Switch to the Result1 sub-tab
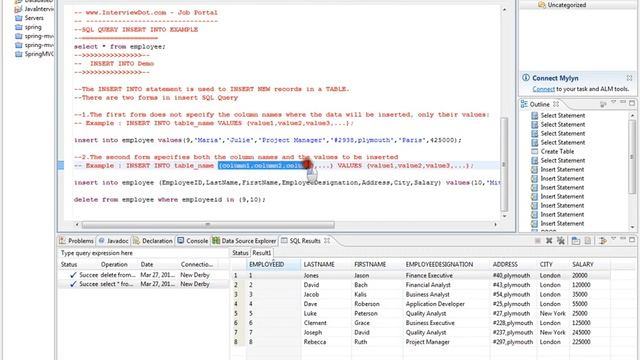Screen dimensions: 640x360 (261, 253)
